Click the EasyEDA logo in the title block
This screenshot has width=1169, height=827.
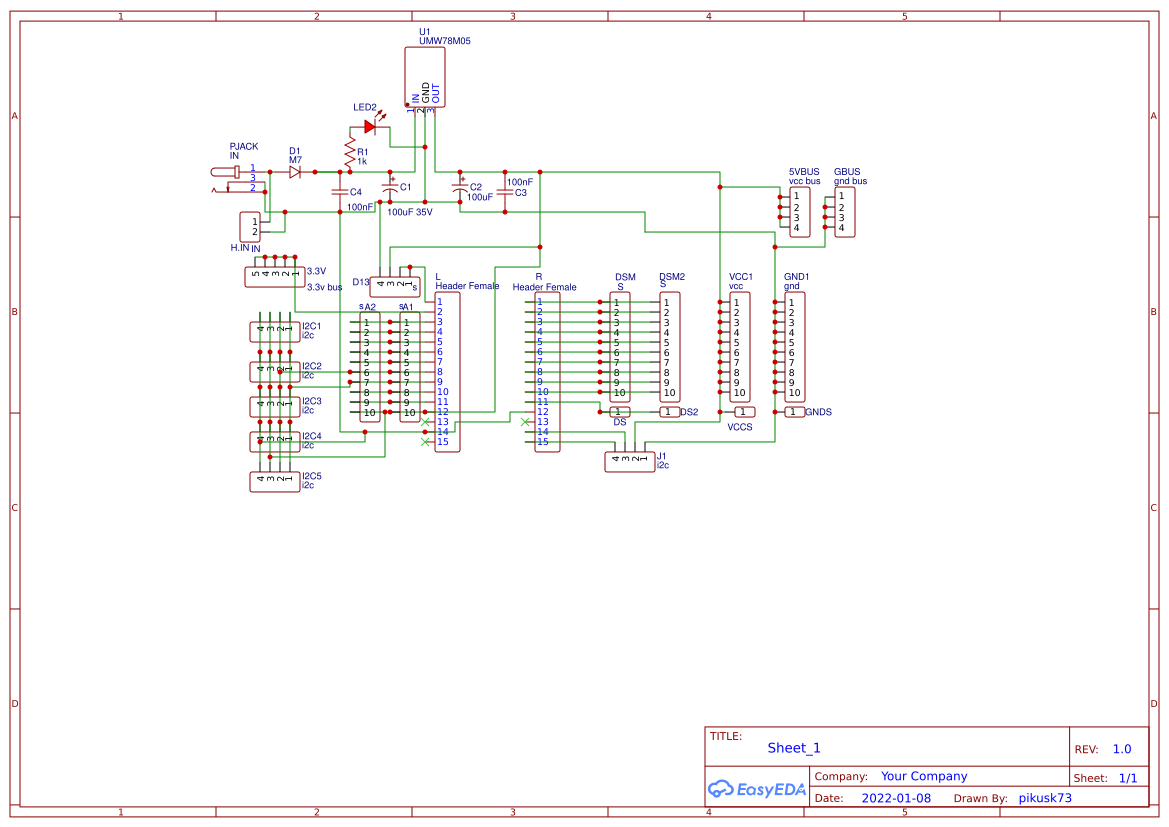[x=756, y=789]
